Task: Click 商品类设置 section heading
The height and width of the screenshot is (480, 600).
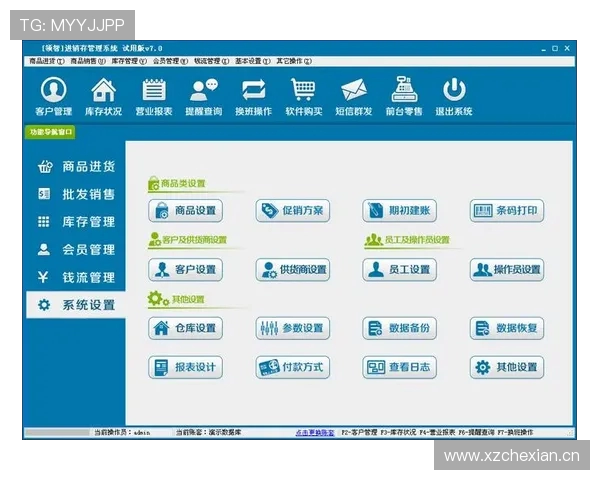Action: pyautogui.click(x=183, y=183)
